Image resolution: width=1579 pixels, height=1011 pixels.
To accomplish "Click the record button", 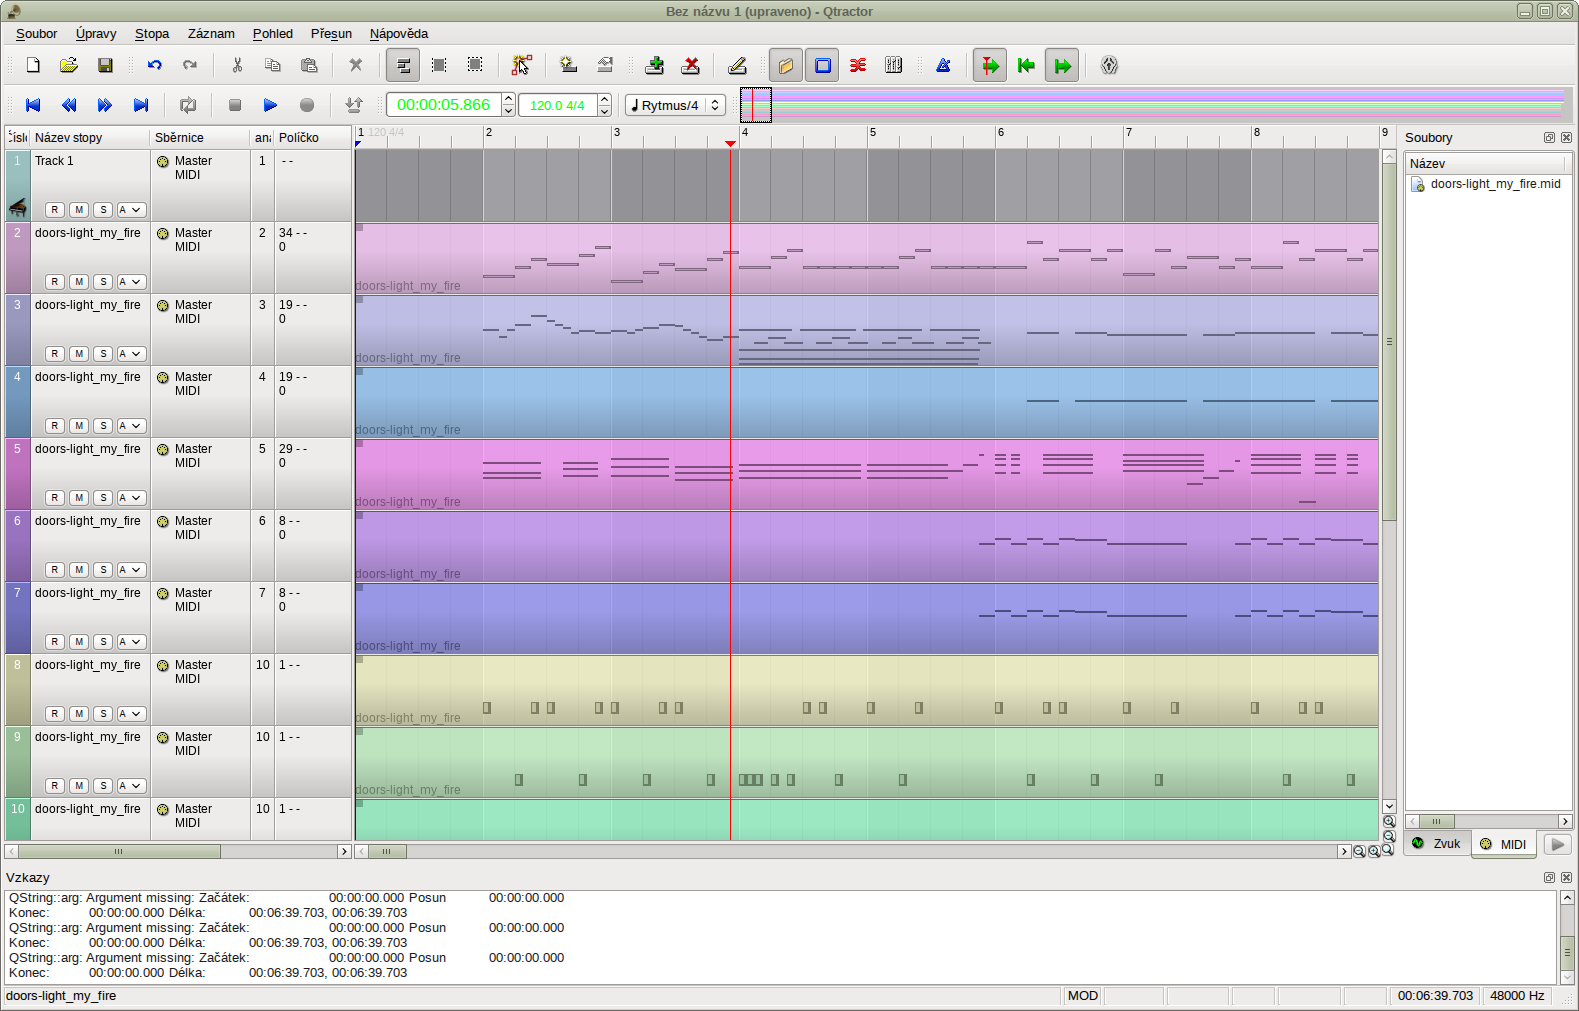I will (x=307, y=105).
